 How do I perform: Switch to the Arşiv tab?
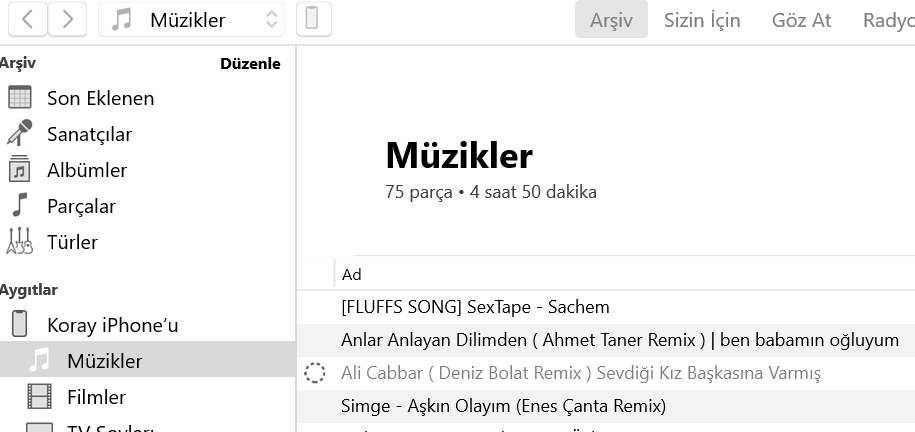(x=611, y=19)
